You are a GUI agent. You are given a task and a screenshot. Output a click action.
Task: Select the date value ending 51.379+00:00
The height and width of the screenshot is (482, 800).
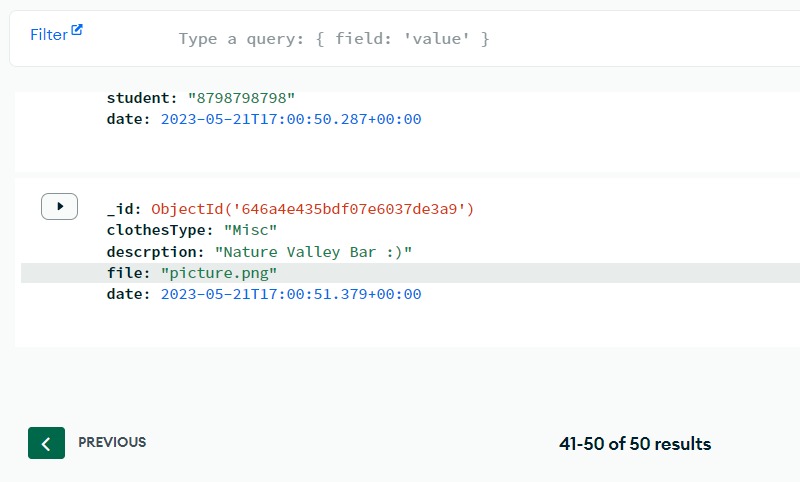tap(291, 294)
